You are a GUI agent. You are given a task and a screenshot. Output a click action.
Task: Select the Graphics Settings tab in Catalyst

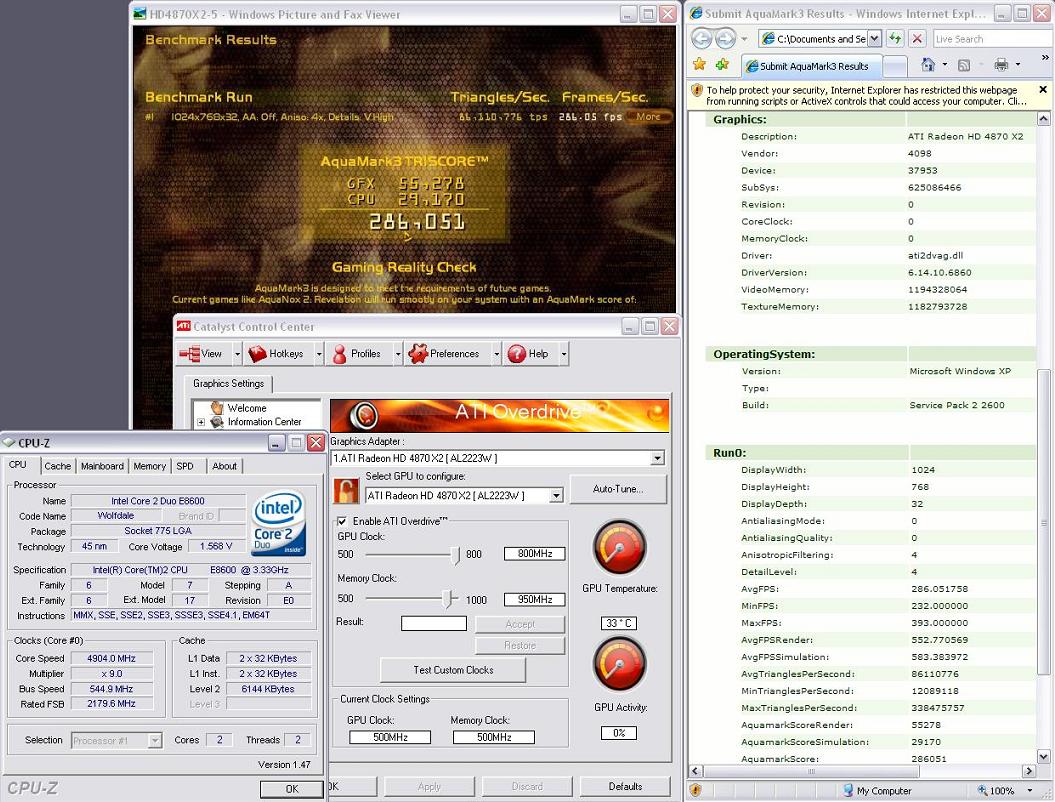tap(229, 384)
